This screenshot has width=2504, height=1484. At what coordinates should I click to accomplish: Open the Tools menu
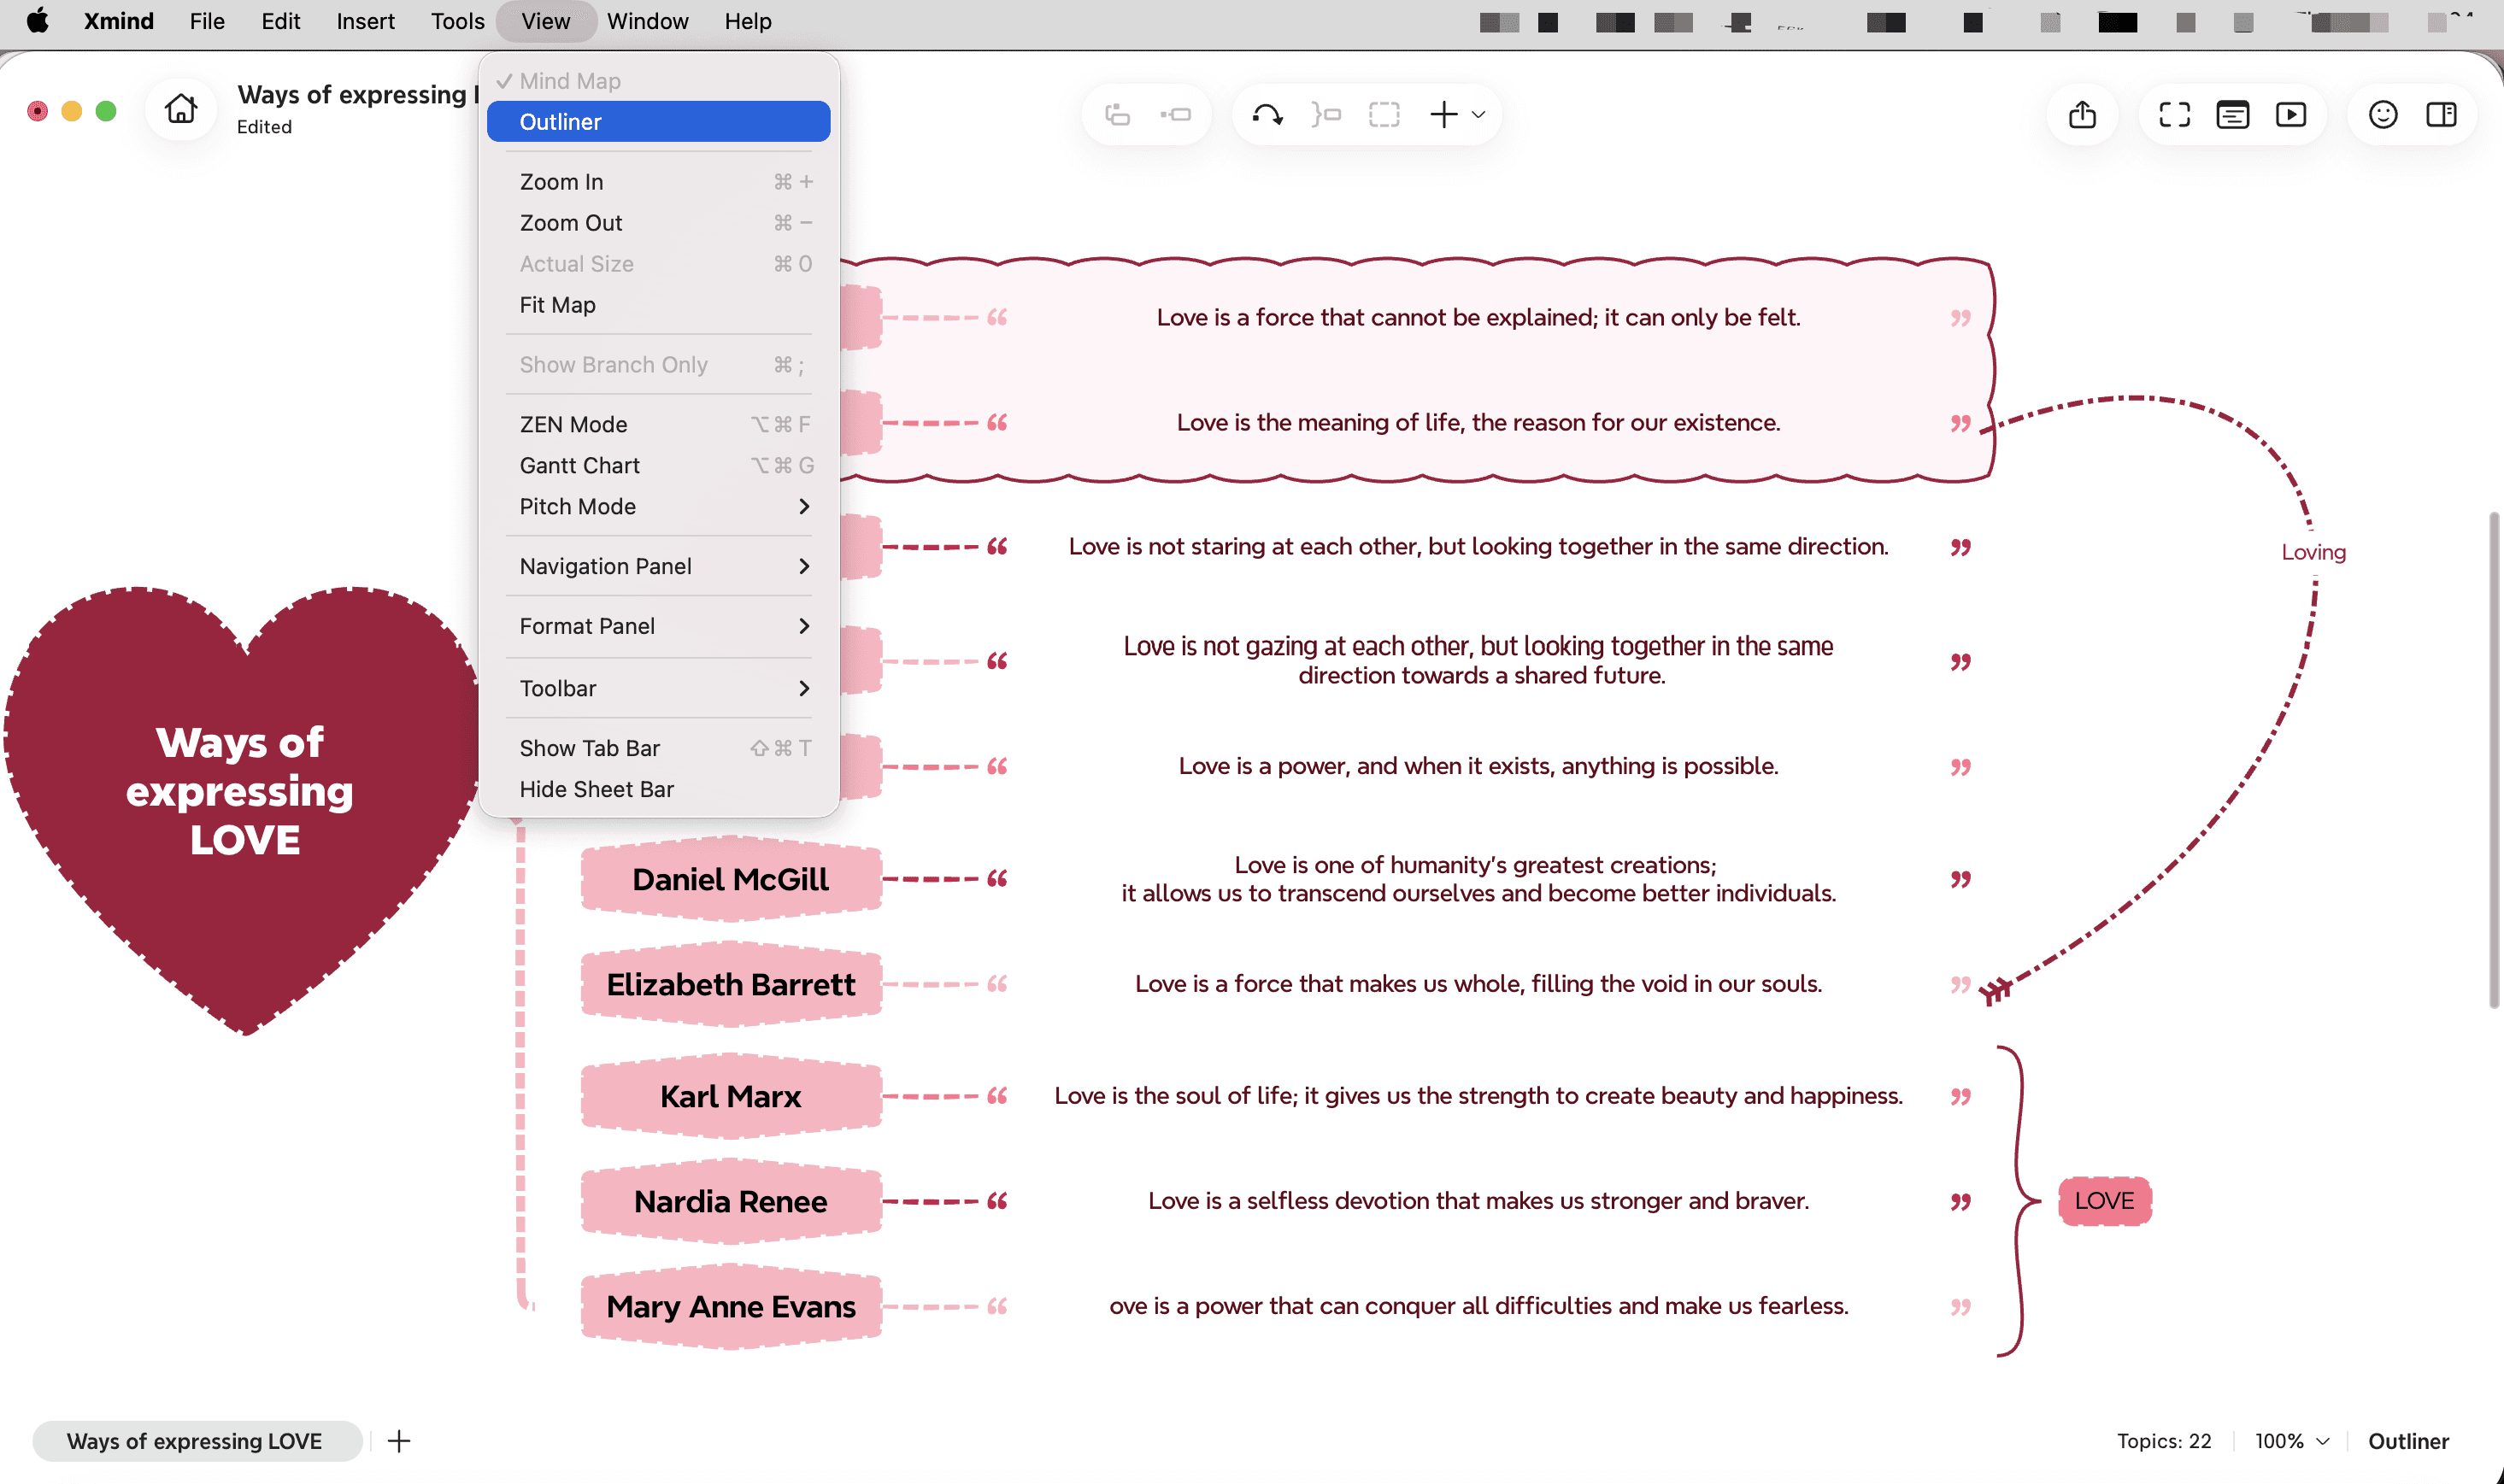457,21
